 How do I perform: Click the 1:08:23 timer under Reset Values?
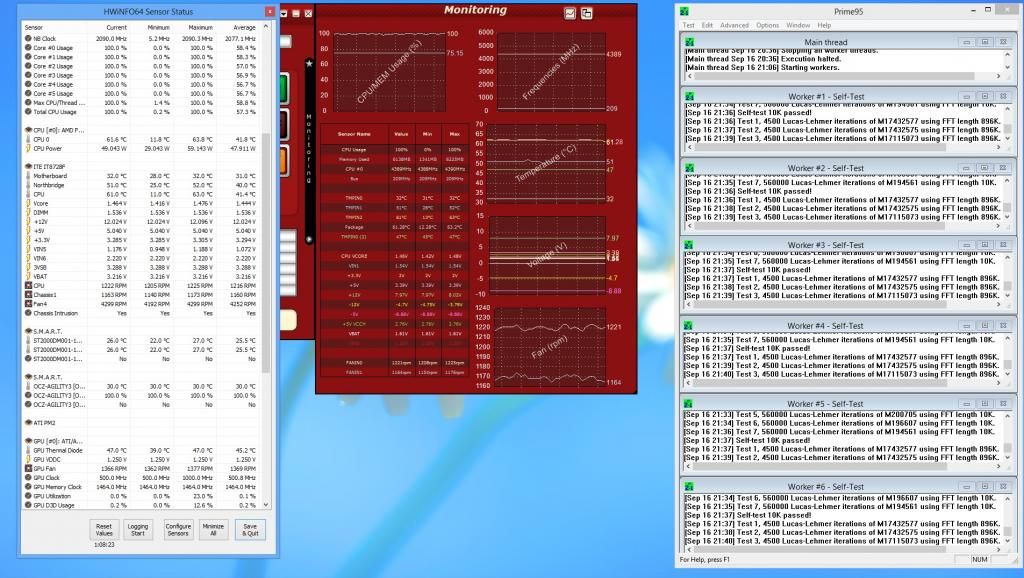(104, 545)
